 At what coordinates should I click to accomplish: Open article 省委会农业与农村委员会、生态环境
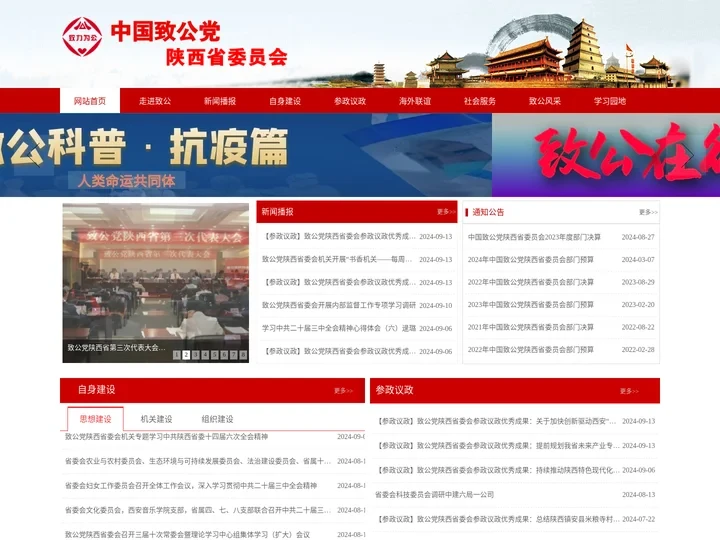(x=197, y=461)
